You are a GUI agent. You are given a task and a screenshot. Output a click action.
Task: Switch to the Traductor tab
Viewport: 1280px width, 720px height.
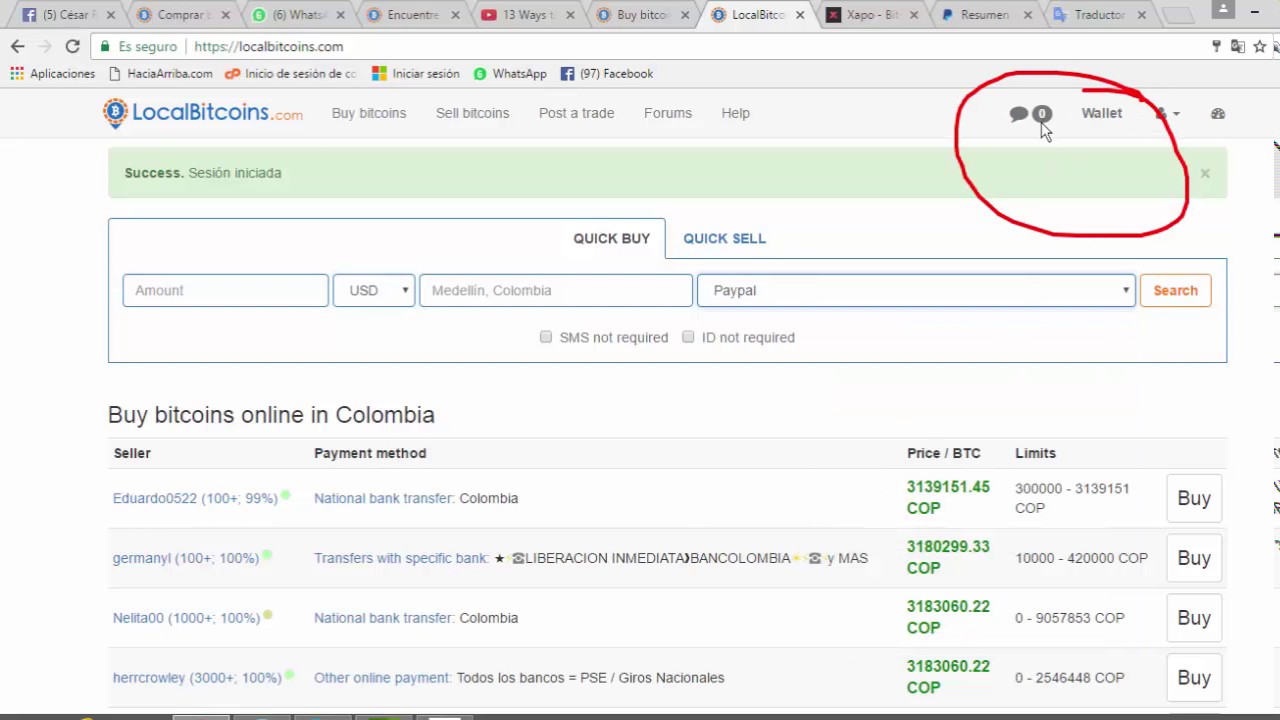1097,15
